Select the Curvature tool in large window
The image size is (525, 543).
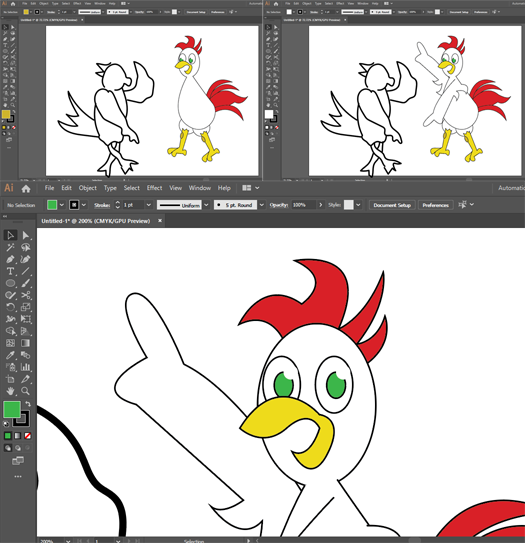click(x=25, y=259)
